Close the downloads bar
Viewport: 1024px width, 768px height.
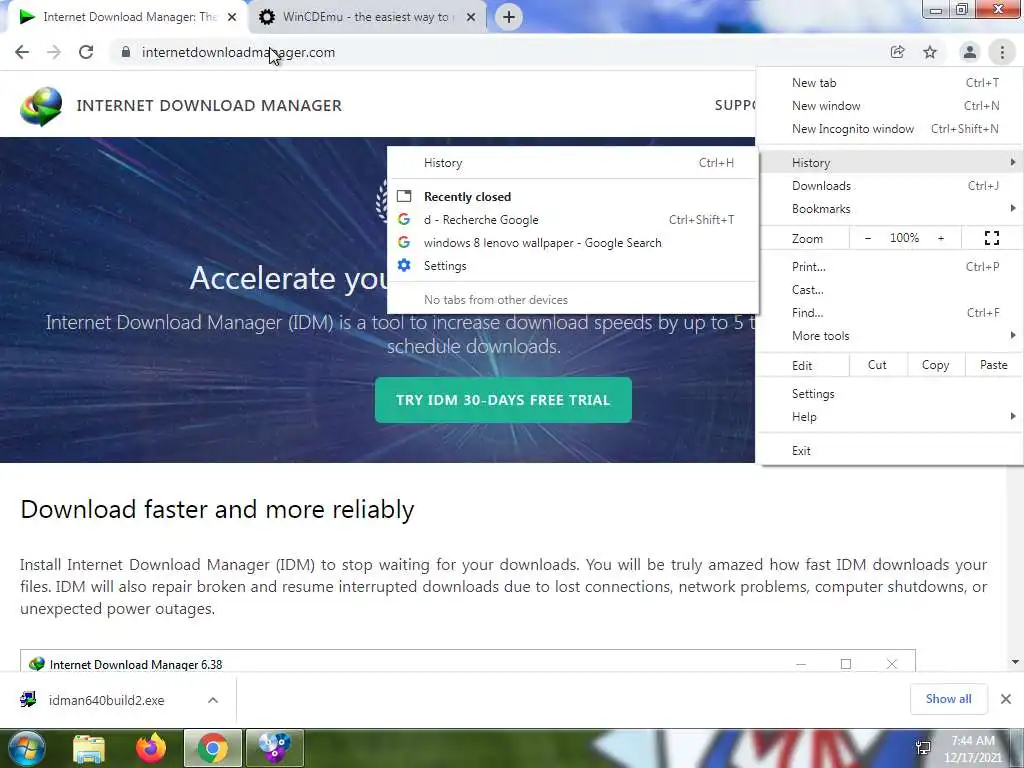[1006, 699]
